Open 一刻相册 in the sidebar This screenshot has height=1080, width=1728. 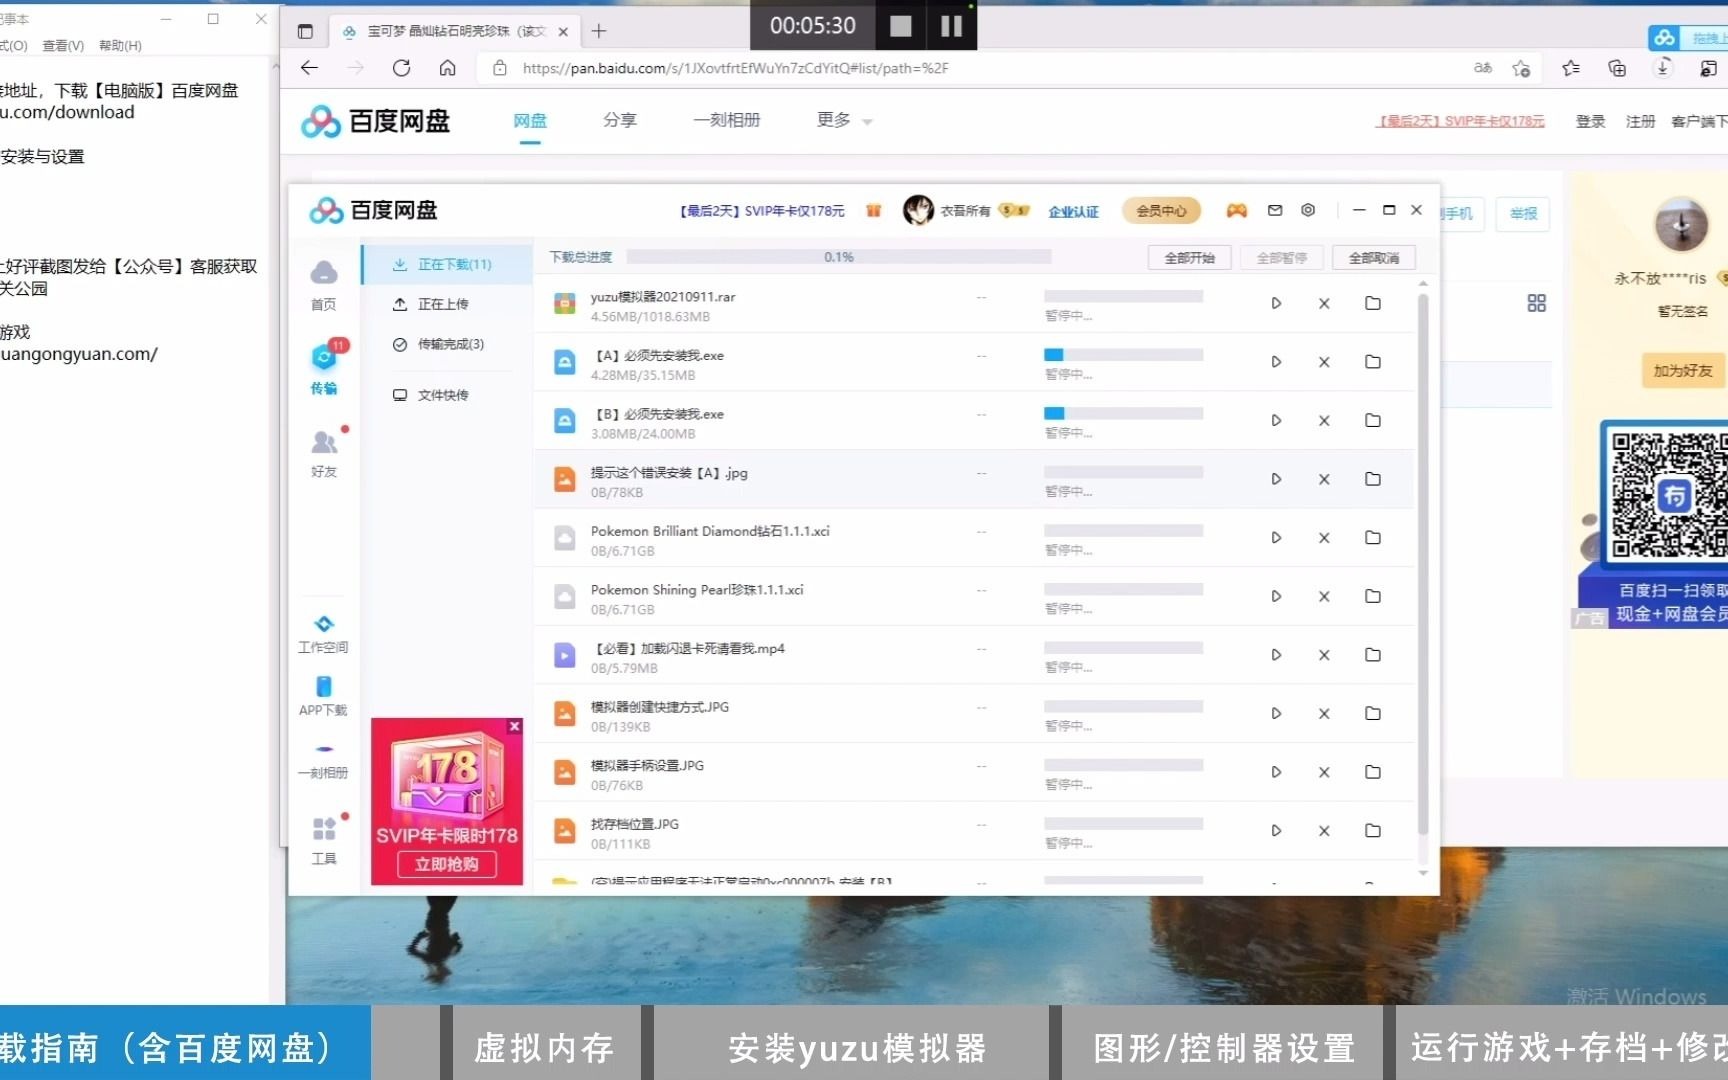324,760
